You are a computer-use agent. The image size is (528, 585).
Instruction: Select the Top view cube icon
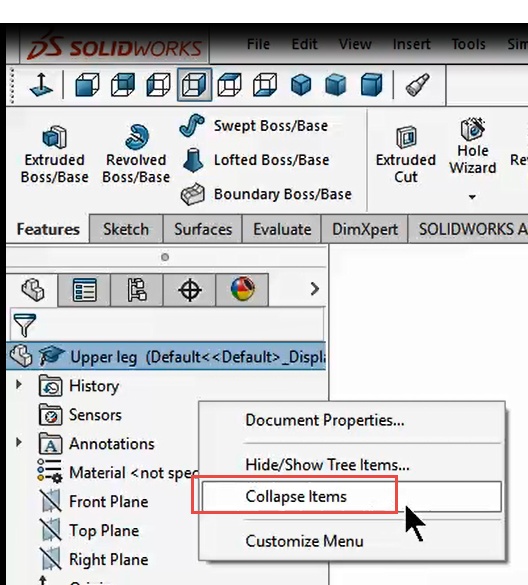click(229, 85)
